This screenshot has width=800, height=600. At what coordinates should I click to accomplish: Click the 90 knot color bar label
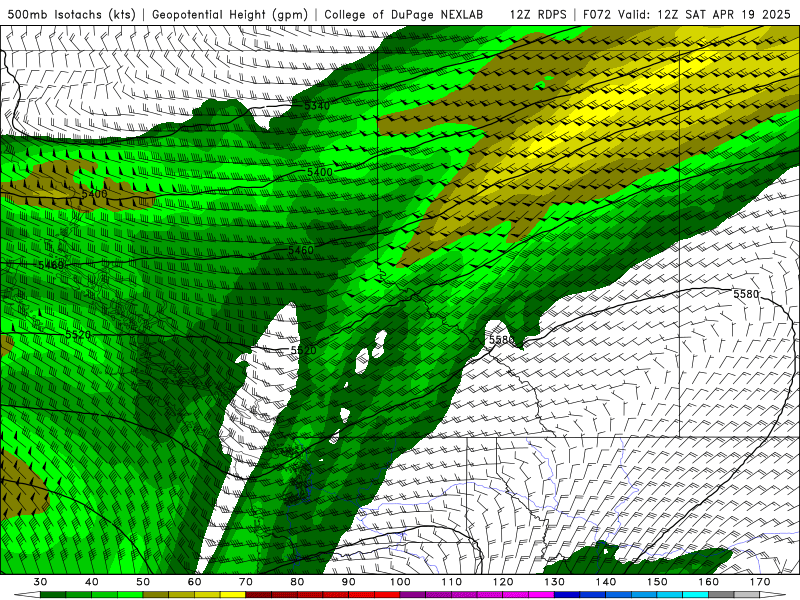[349, 582]
